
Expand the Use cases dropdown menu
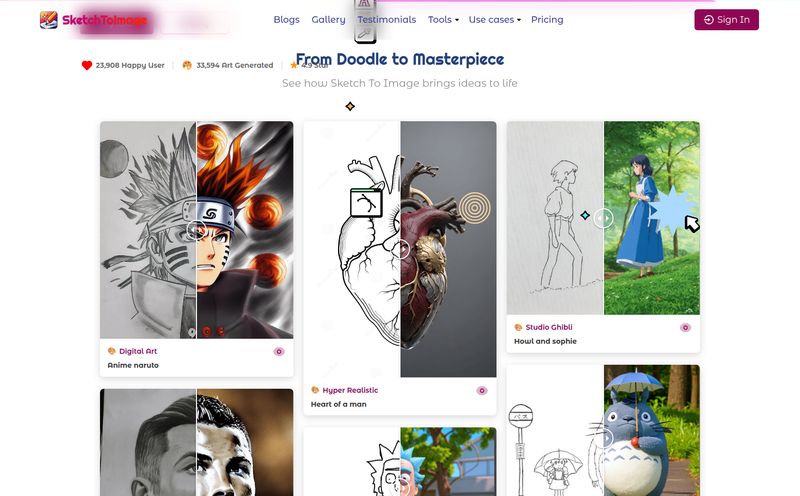click(494, 19)
